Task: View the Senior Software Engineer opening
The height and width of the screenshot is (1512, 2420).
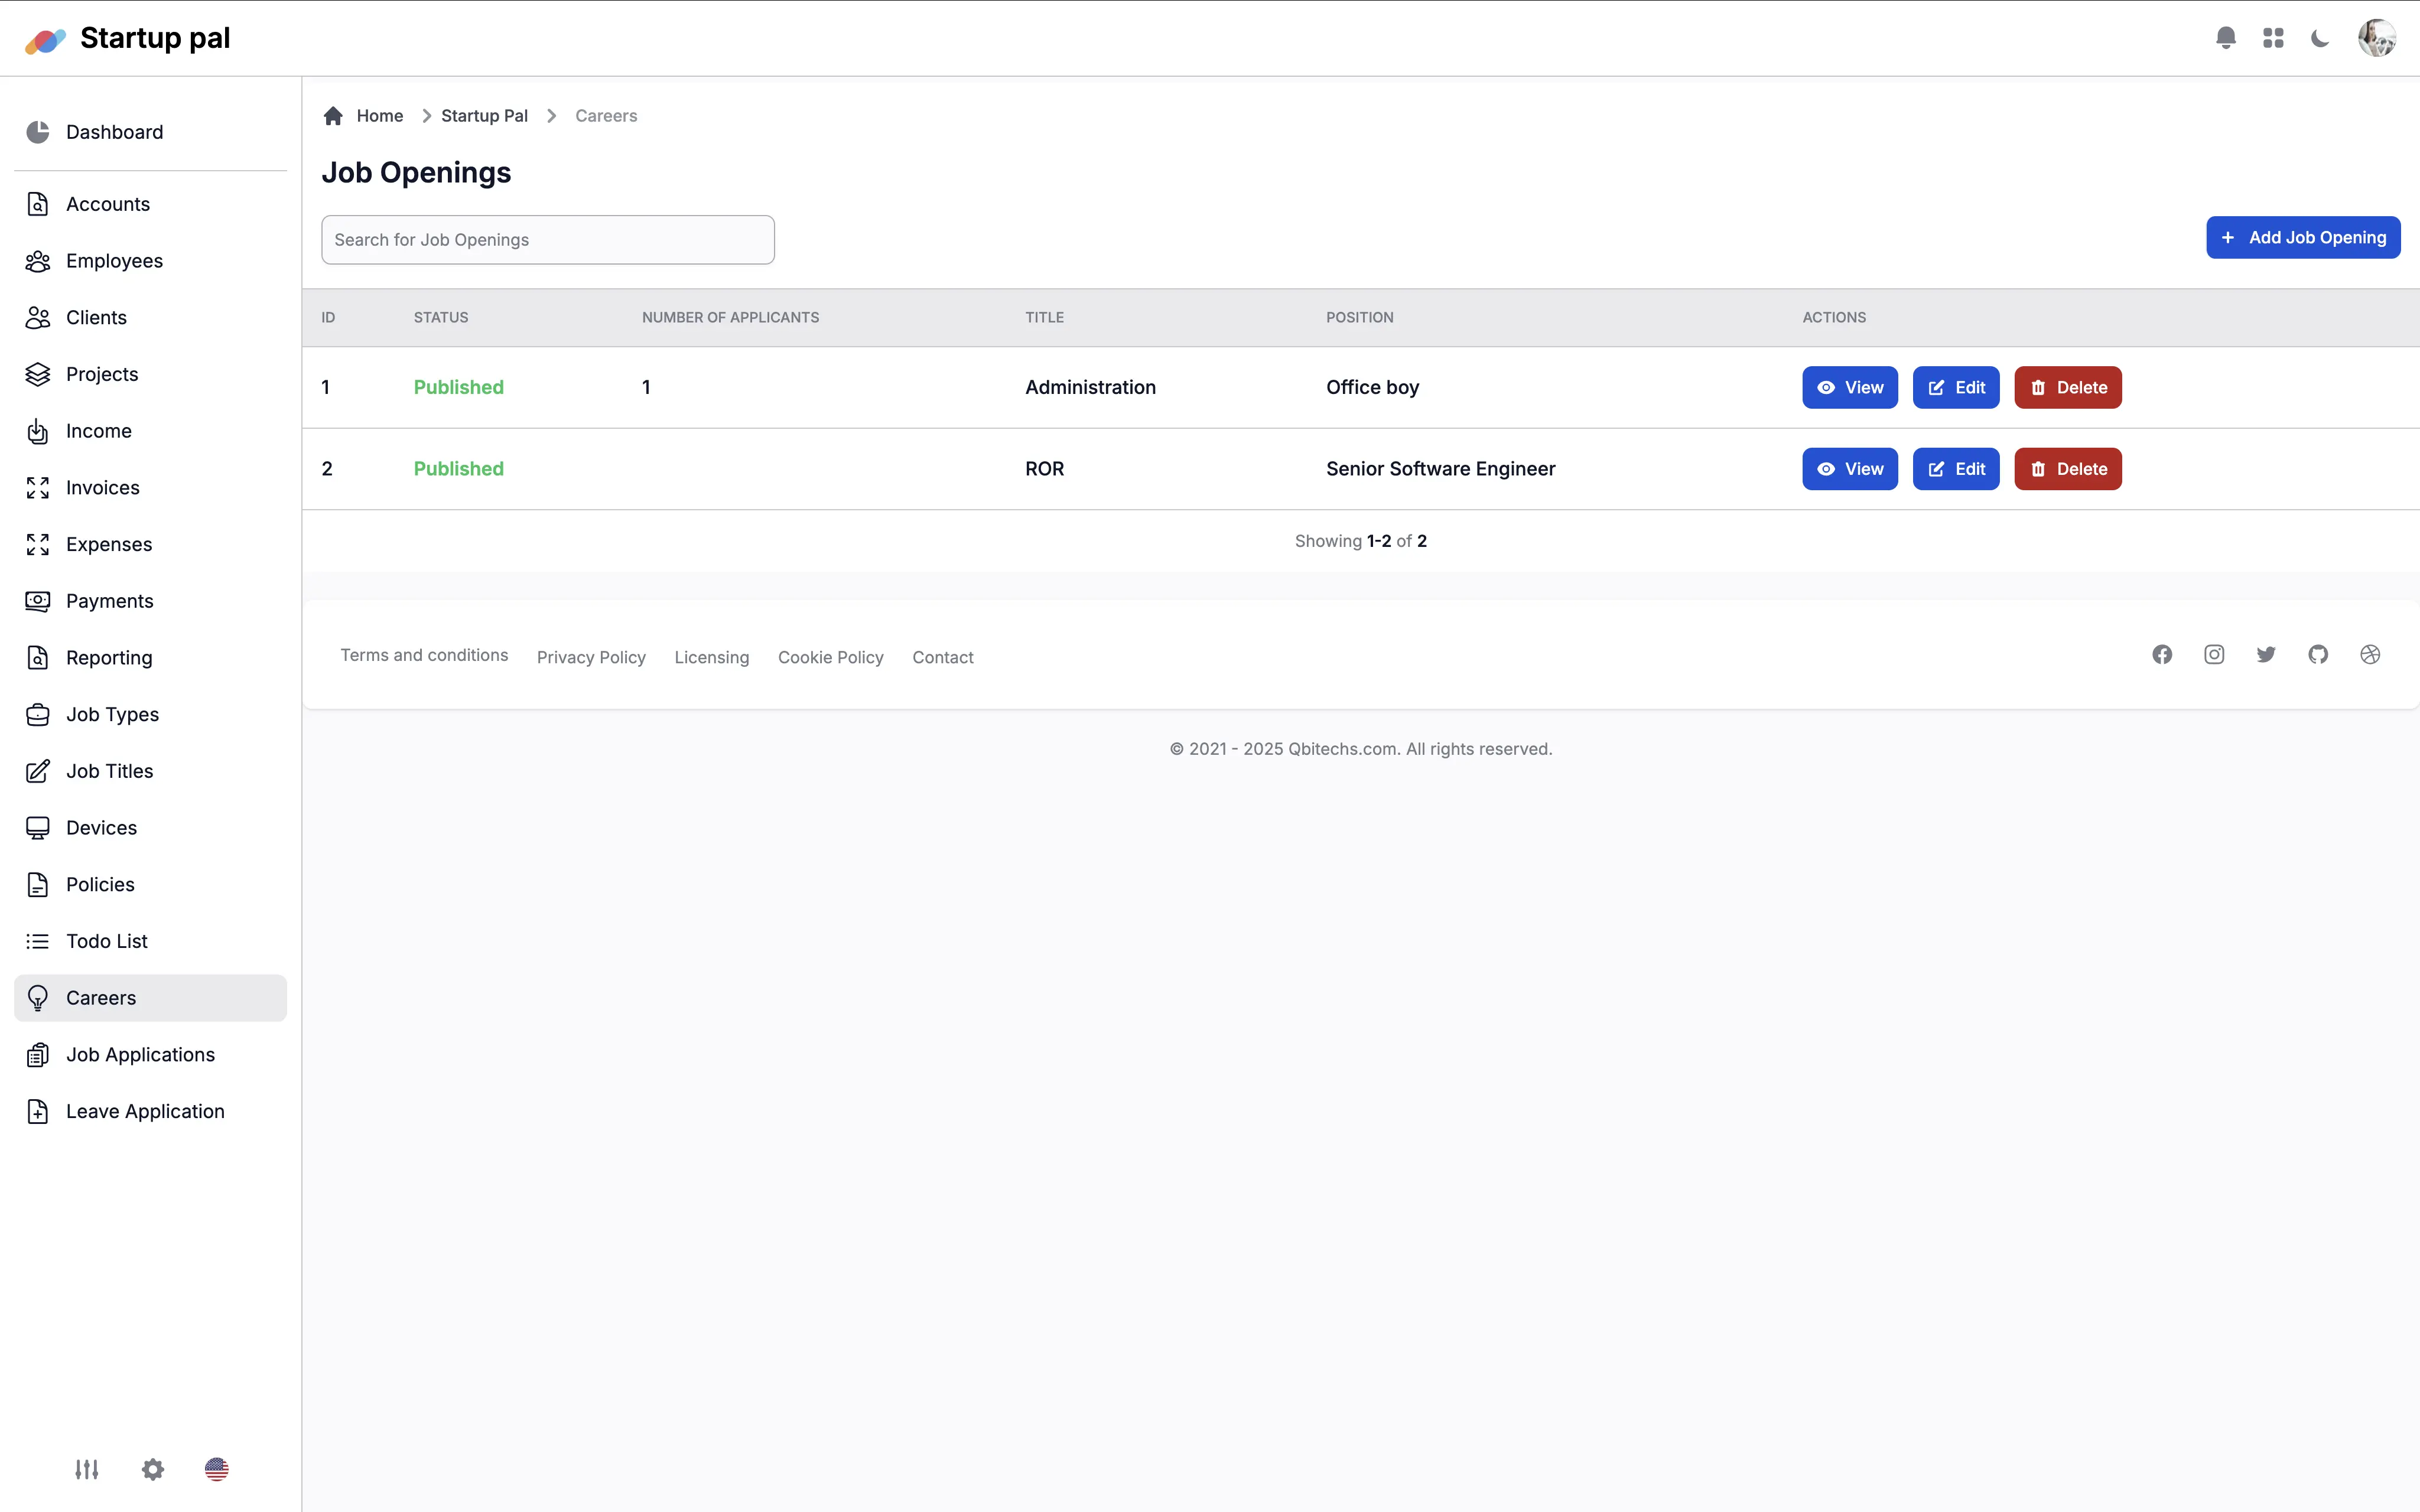Action: 1850,469
